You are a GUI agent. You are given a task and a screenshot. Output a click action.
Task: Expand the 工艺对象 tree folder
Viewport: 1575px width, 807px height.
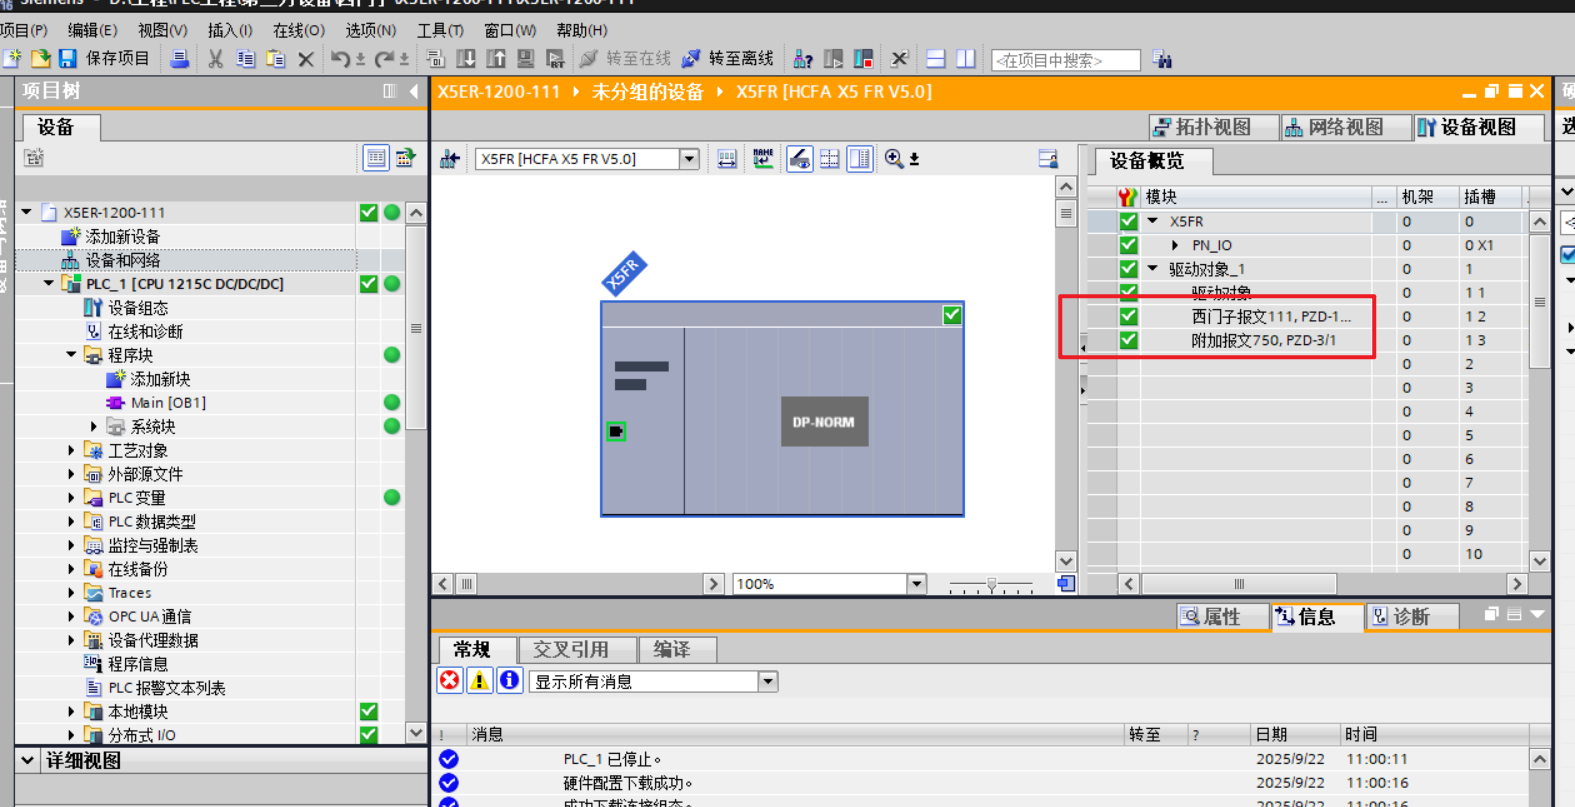71,451
